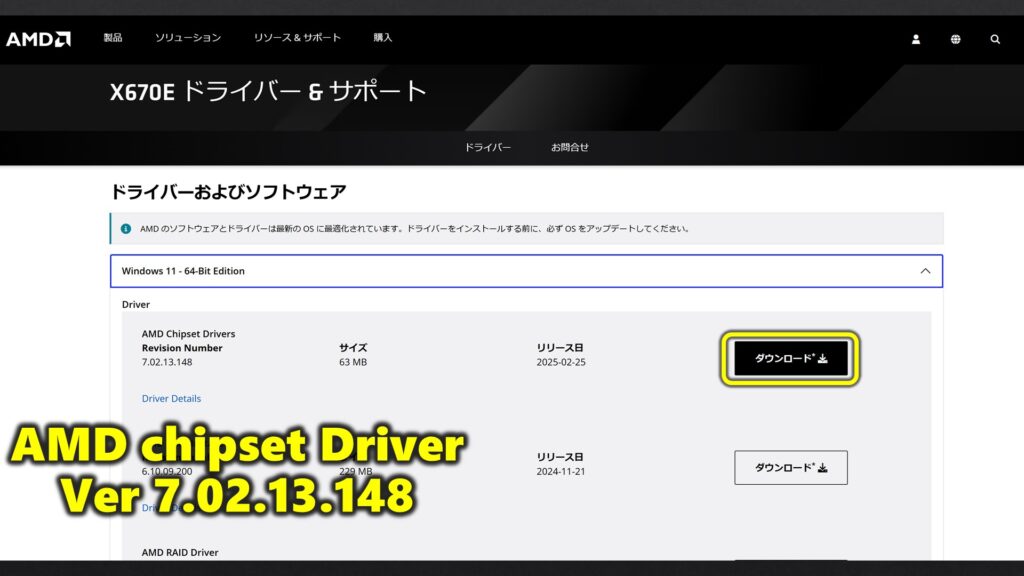Collapse the Windows 11 - 64-Bit Edition section
This screenshot has width=1024, height=576.
(526, 271)
